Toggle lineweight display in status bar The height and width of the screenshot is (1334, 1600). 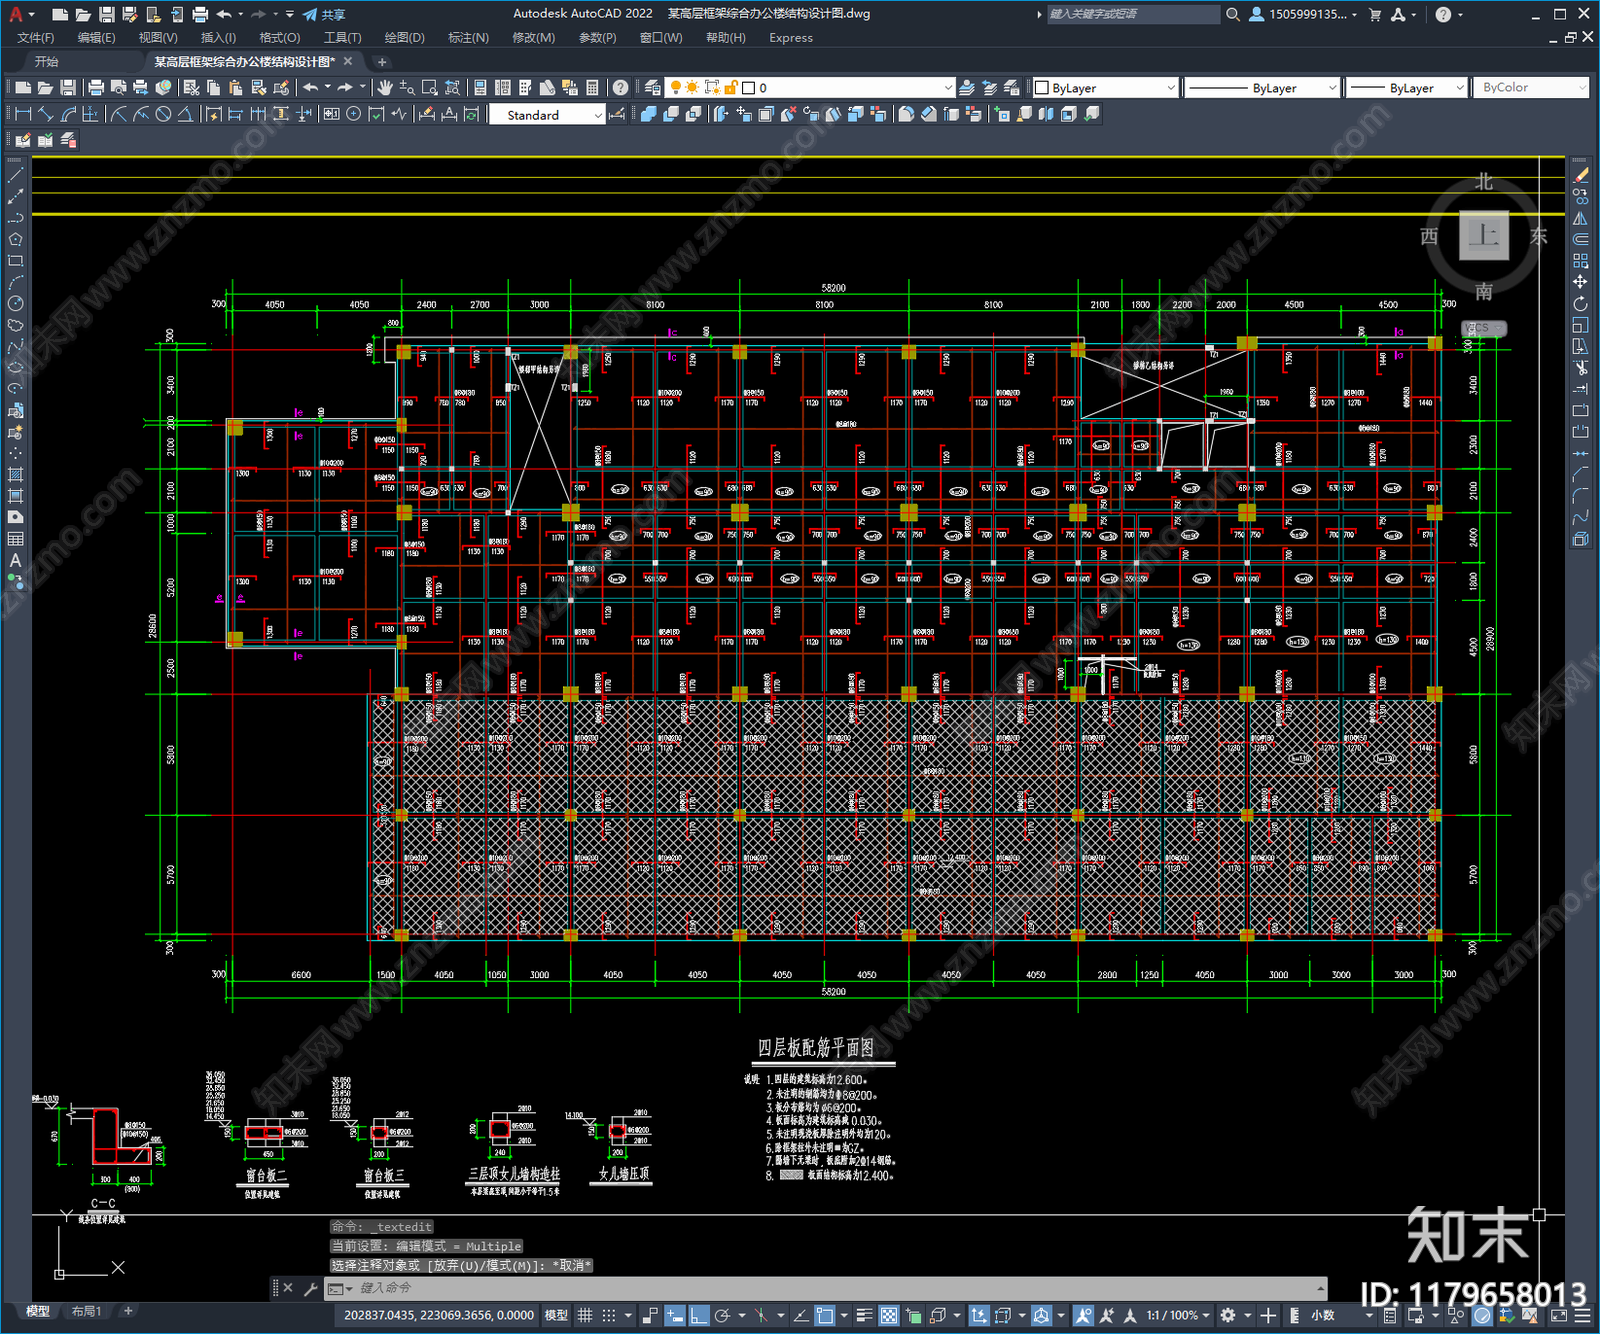(x=864, y=1316)
